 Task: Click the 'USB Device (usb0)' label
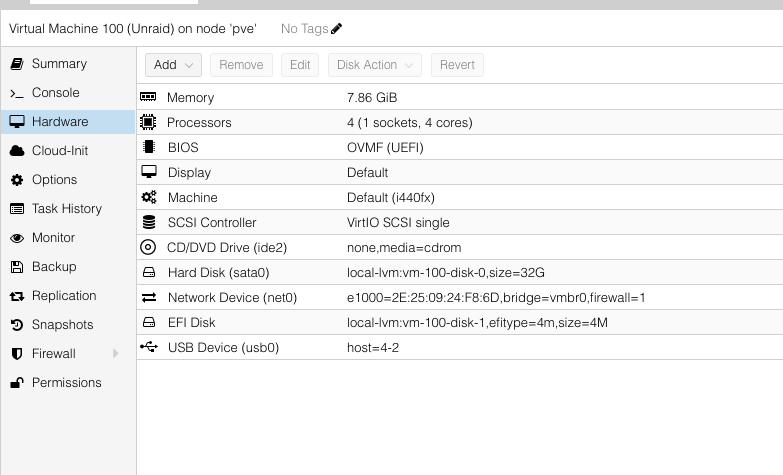click(x=223, y=347)
